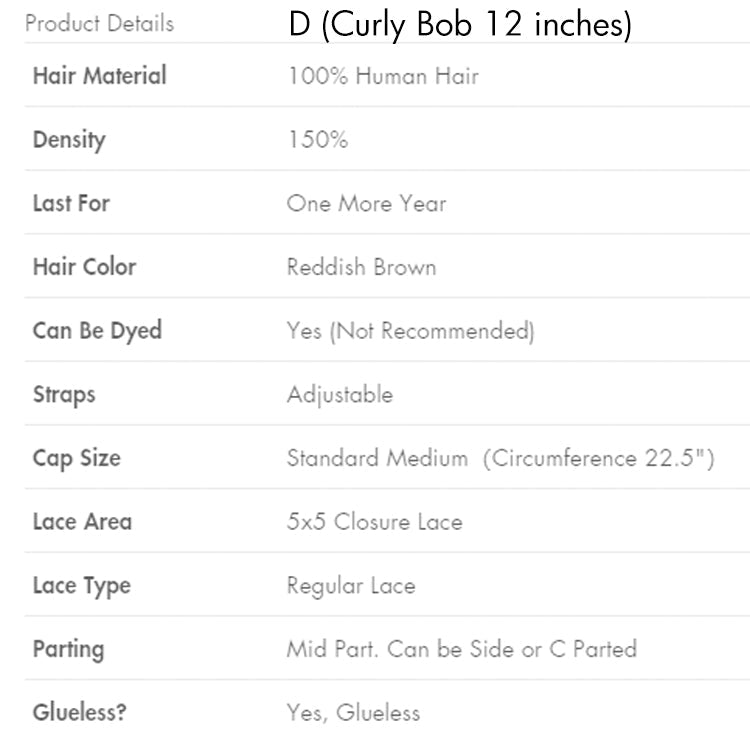Image resolution: width=750 pixels, height=750 pixels.
Task: Click the 150% density value
Action: click(318, 140)
